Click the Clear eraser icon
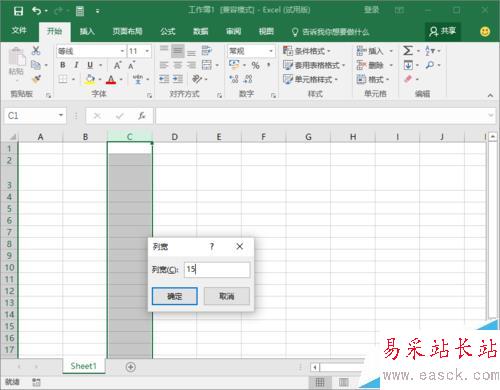 coord(408,79)
